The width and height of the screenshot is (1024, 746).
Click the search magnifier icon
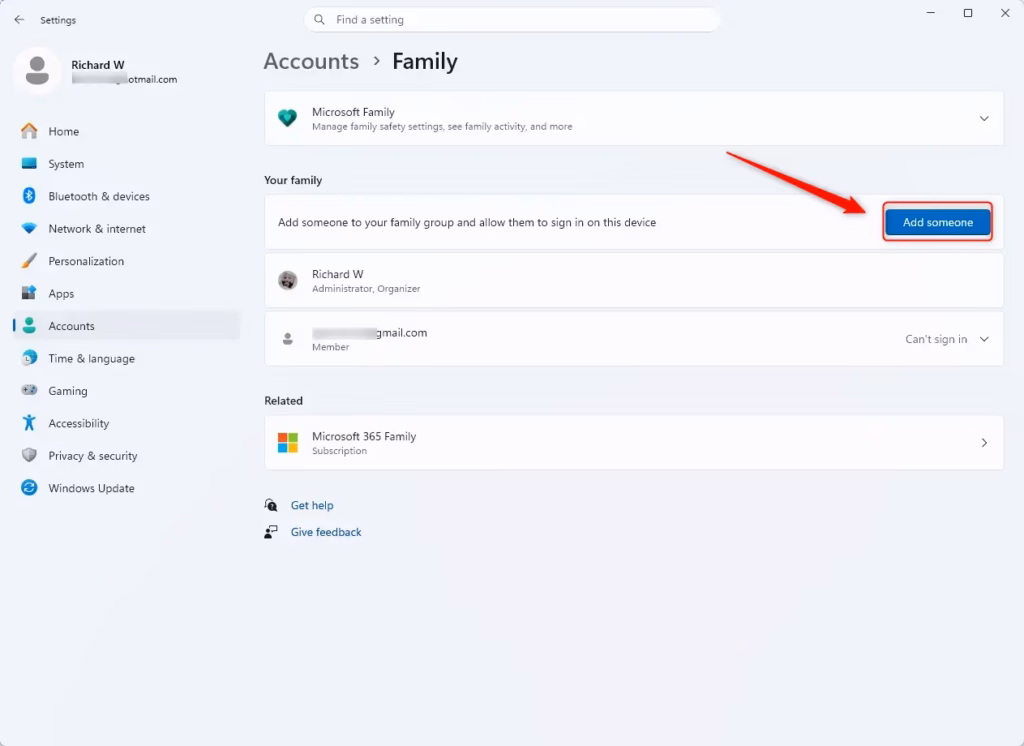319,20
